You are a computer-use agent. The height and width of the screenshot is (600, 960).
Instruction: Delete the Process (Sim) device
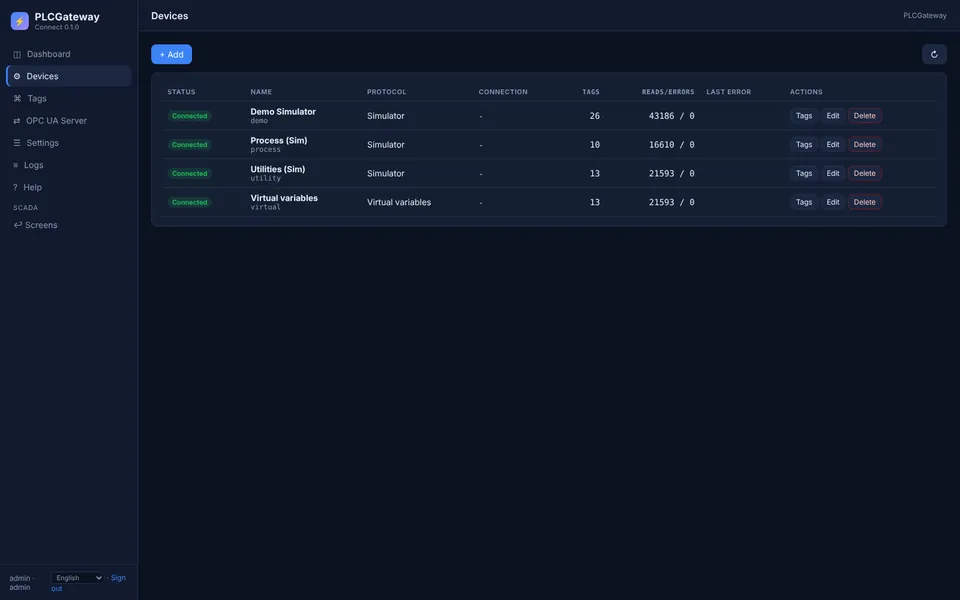(x=864, y=144)
